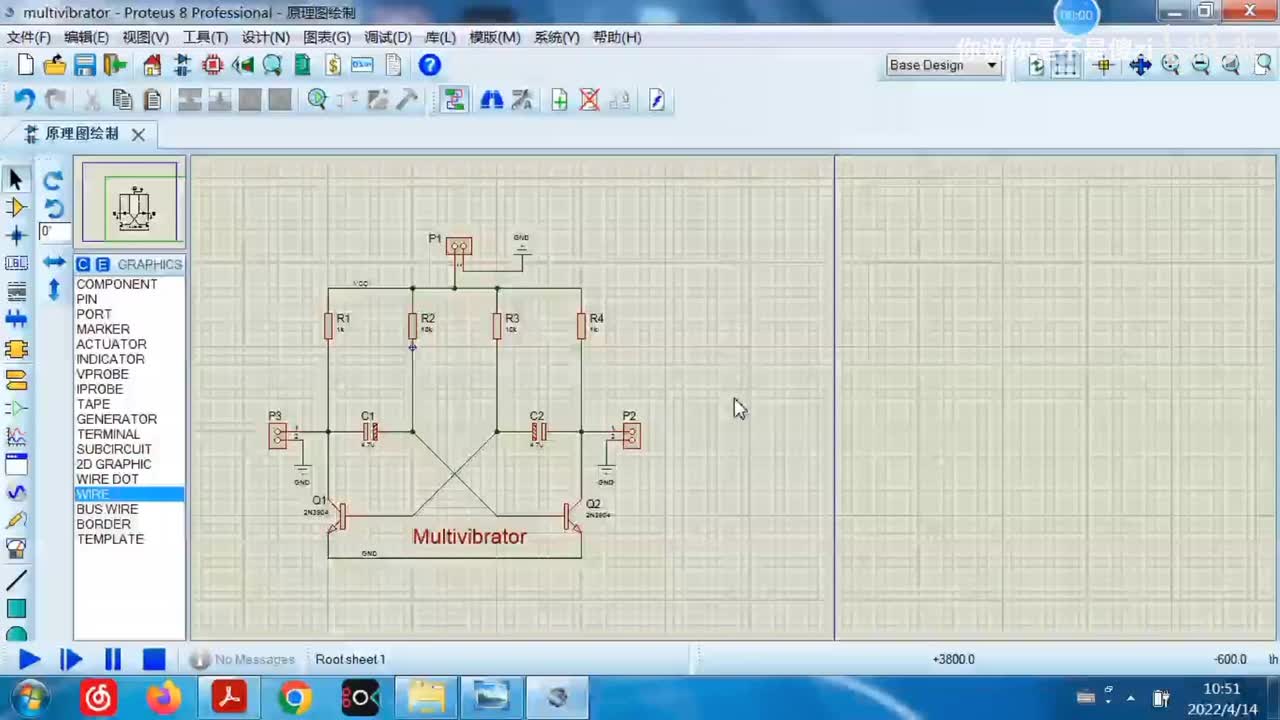Choose Wire label LBL mode tool

(x=16, y=264)
